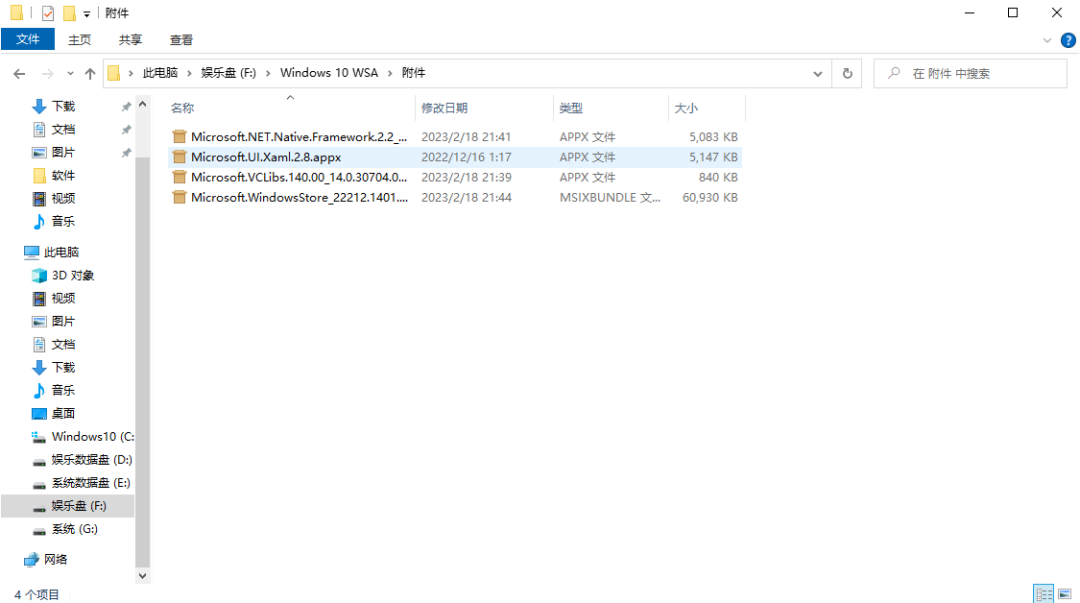Click the 60,930 KB size cell
The height and width of the screenshot is (603, 1080).
(x=710, y=198)
